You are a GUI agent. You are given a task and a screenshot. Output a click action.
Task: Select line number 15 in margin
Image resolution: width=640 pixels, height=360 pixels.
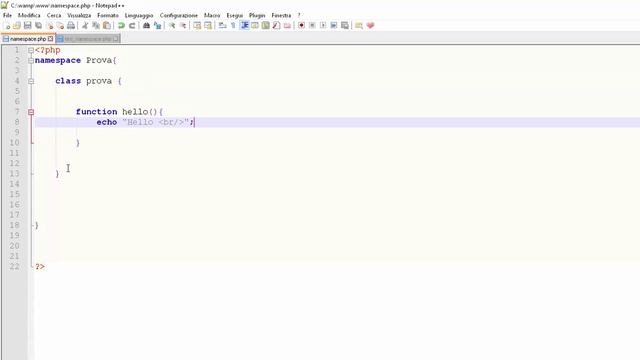[15, 194]
